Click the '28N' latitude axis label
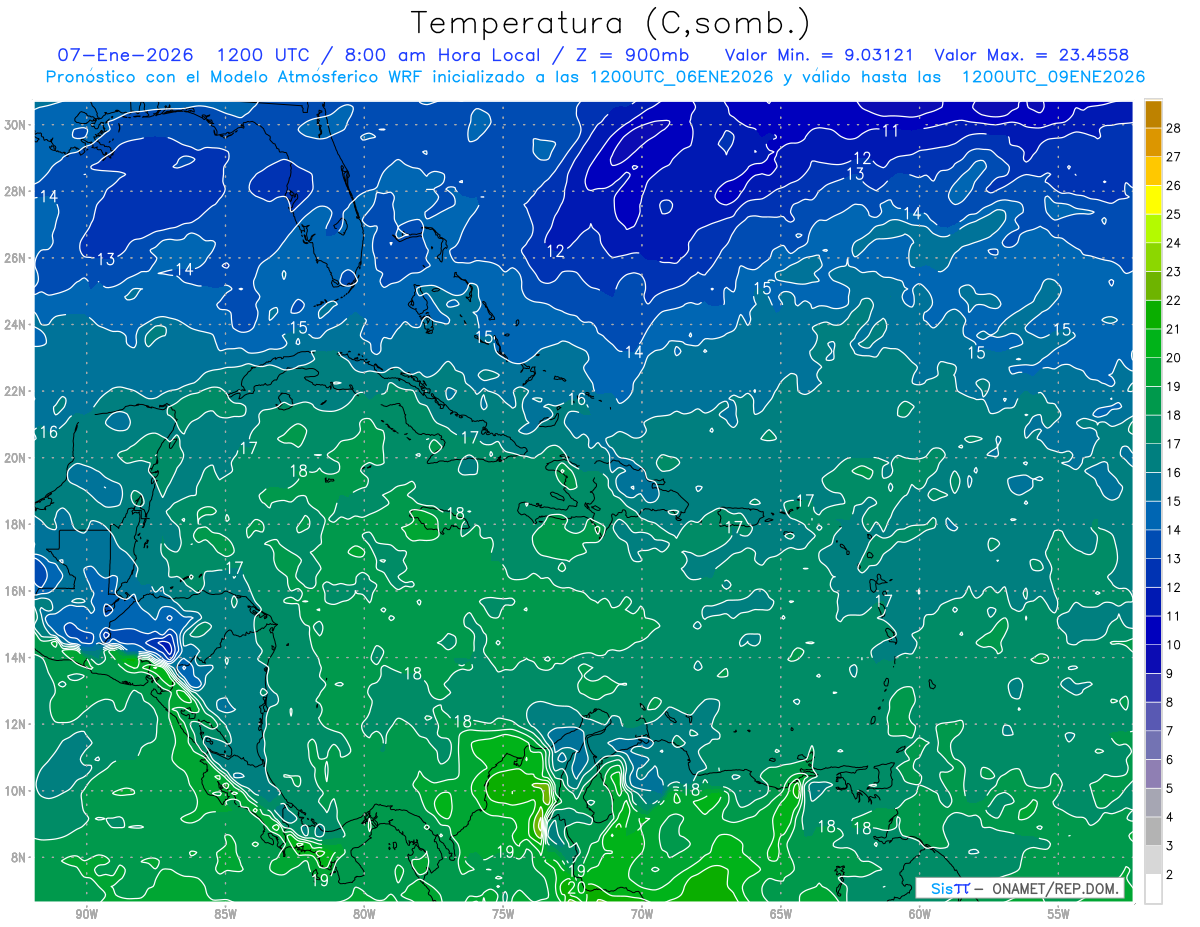 (14, 191)
